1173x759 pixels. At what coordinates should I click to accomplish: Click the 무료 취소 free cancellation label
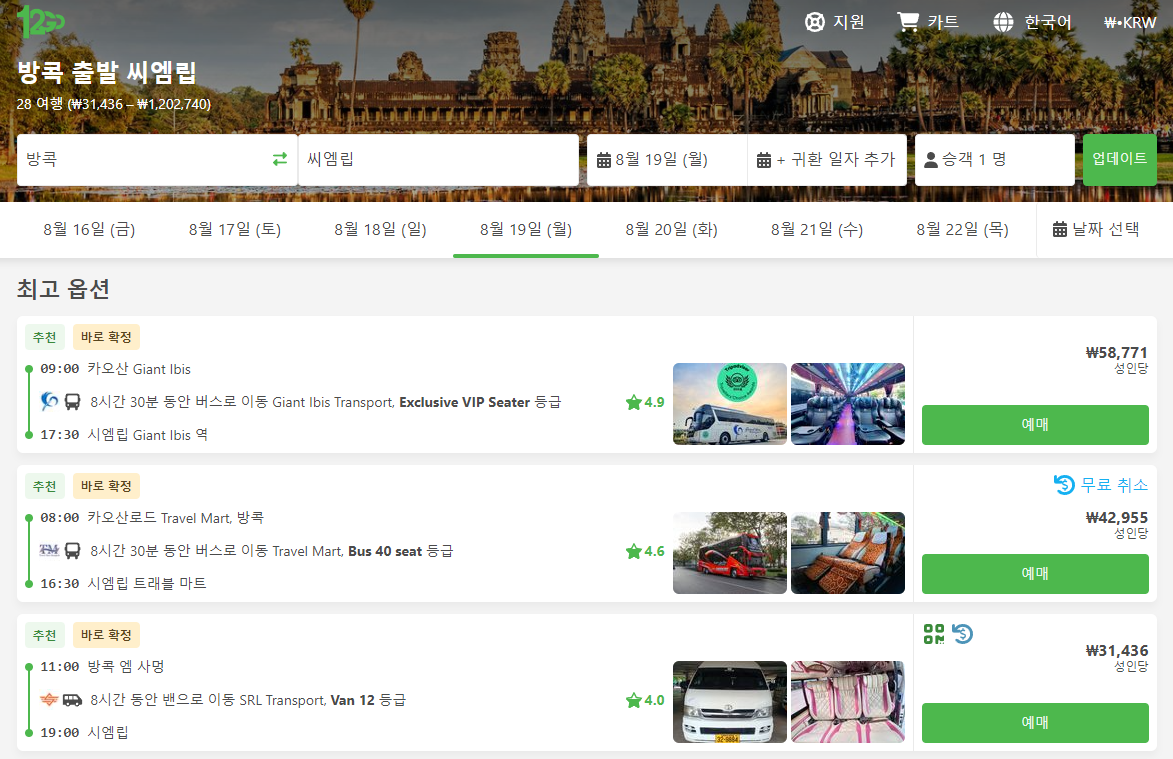(1100, 485)
